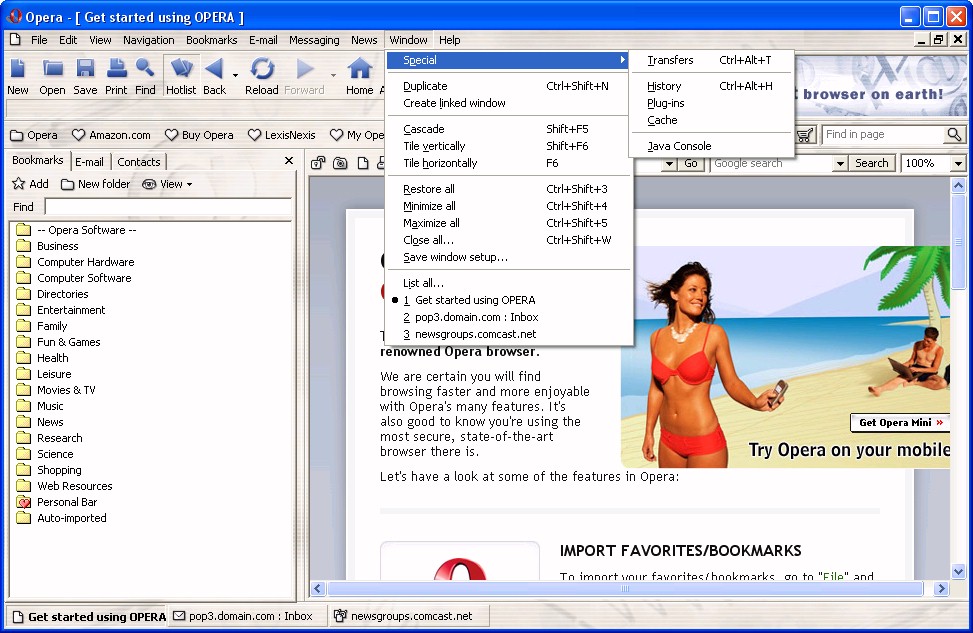Click the Save toolbar icon
This screenshot has width=973, height=633.
click(x=85, y=76)
